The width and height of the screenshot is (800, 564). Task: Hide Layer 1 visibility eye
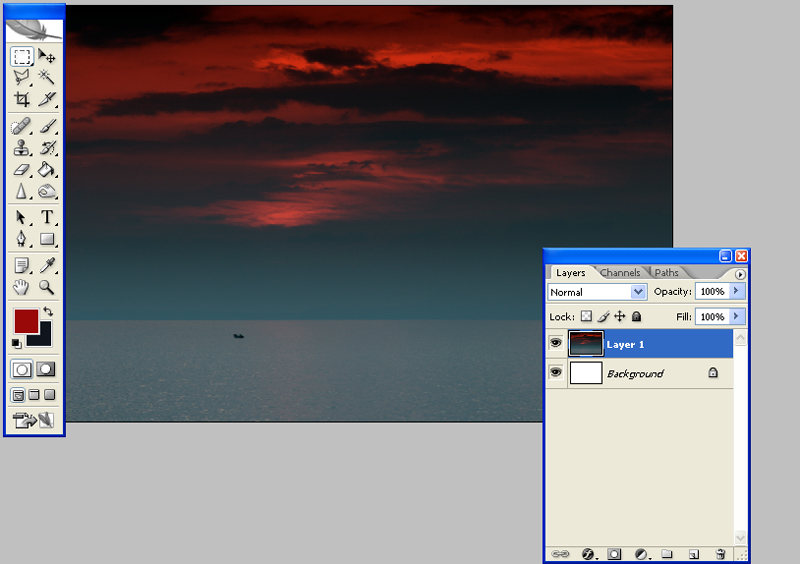coord(556,342)
